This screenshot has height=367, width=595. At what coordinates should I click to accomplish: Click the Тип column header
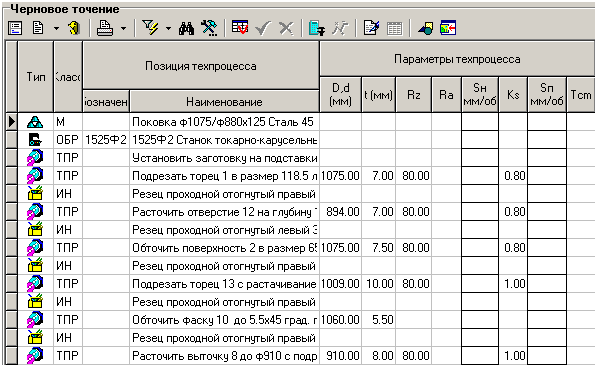tap(36, 77)
